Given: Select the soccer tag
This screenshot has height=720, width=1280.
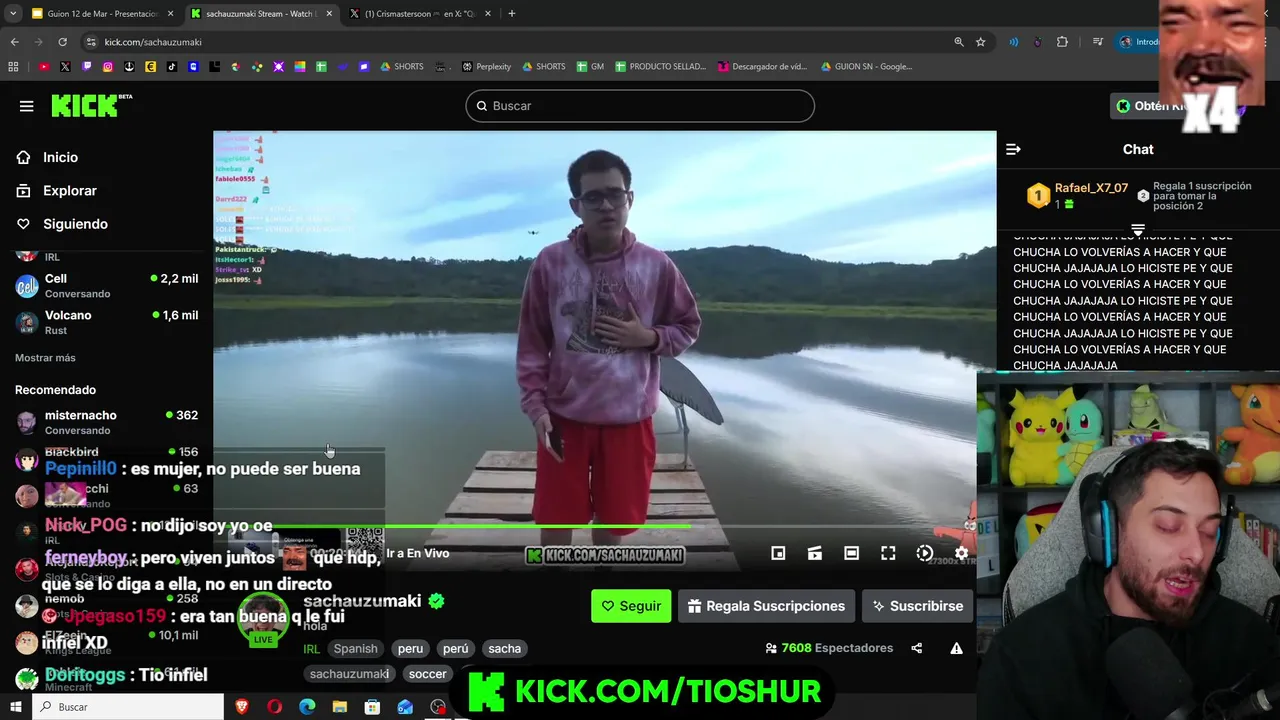Looking at the screenshot, I should (427, 674).
